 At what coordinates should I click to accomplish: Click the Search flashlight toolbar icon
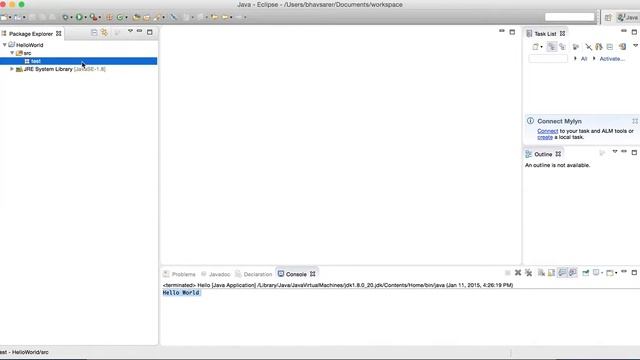tap(158, 17)
